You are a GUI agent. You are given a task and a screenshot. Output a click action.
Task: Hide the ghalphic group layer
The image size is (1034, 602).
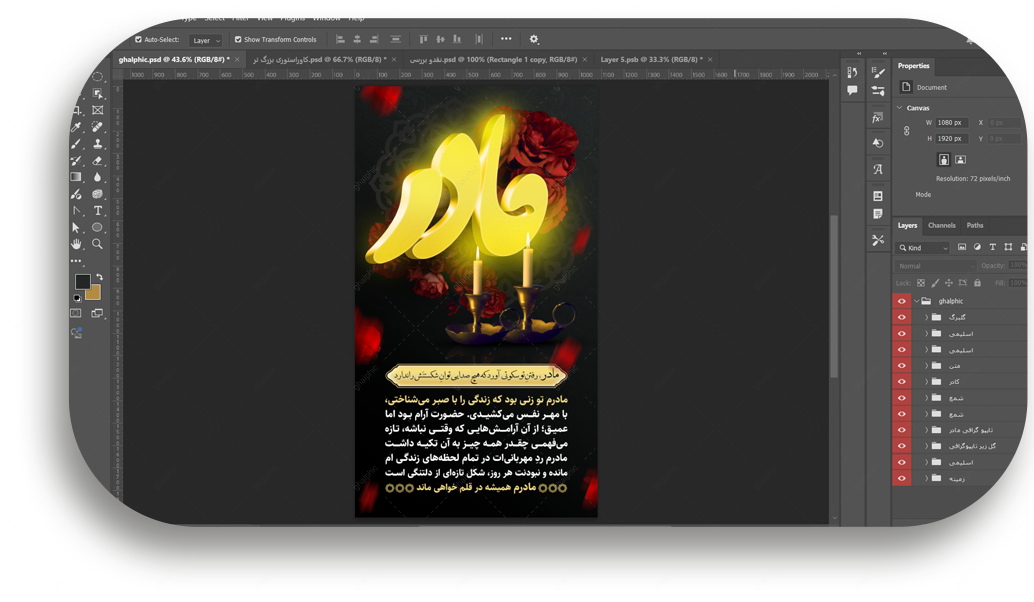tap(901, 301)
